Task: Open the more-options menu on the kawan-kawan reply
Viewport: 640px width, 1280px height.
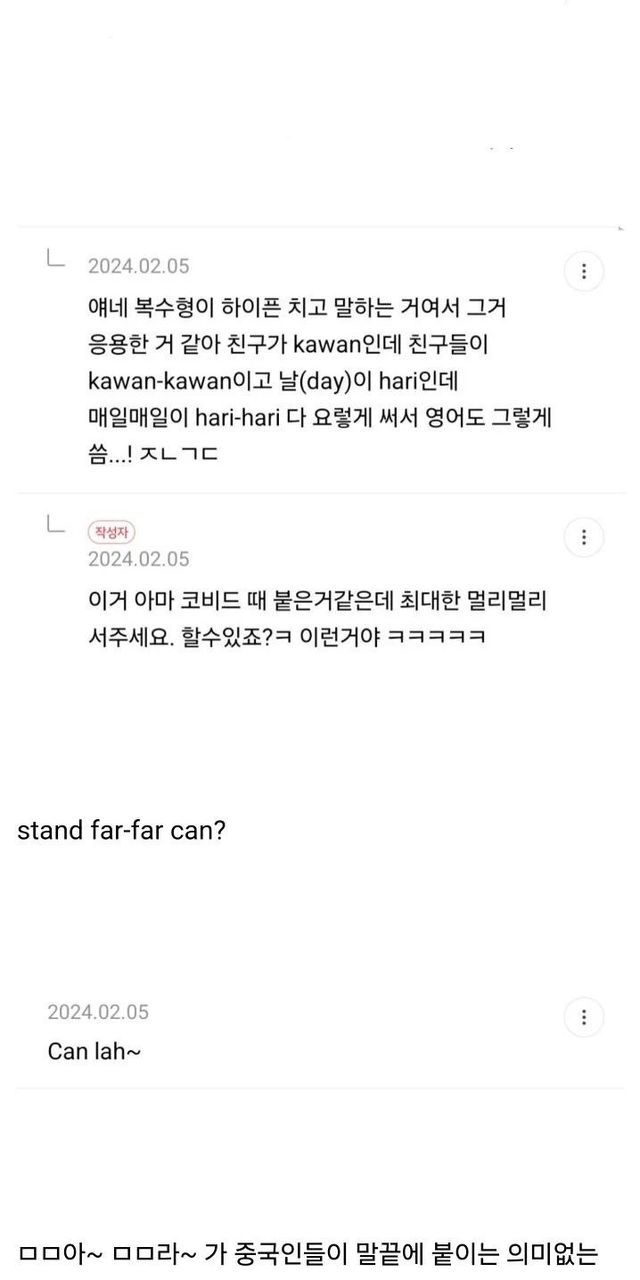Action: coord(584,271)
